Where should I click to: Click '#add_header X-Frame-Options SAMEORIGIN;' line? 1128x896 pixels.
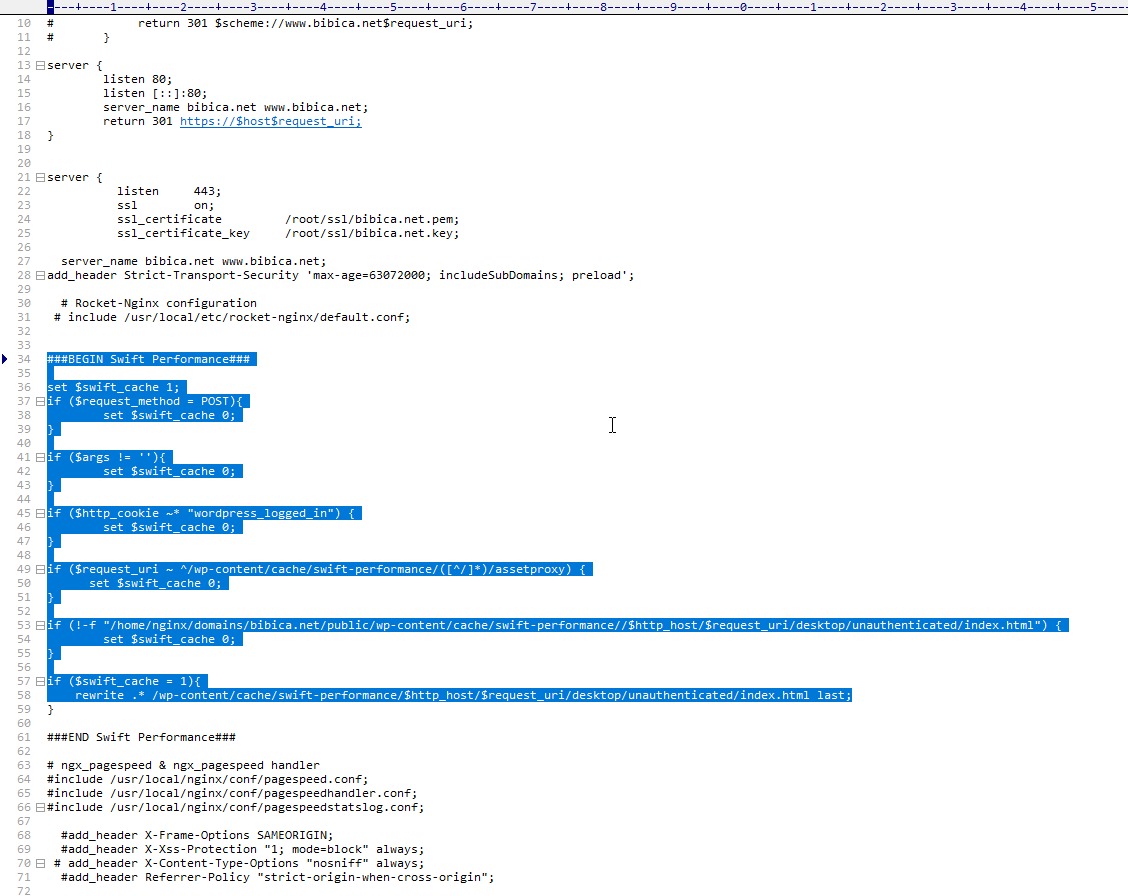pyautogui.click(x=197, y=836)
